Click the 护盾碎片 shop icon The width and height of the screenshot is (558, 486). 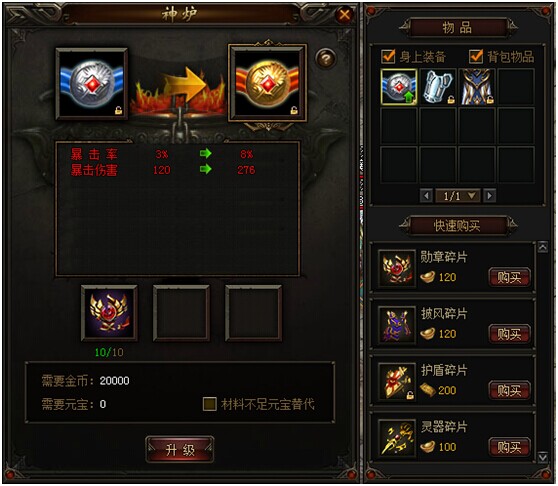[397, 381]
